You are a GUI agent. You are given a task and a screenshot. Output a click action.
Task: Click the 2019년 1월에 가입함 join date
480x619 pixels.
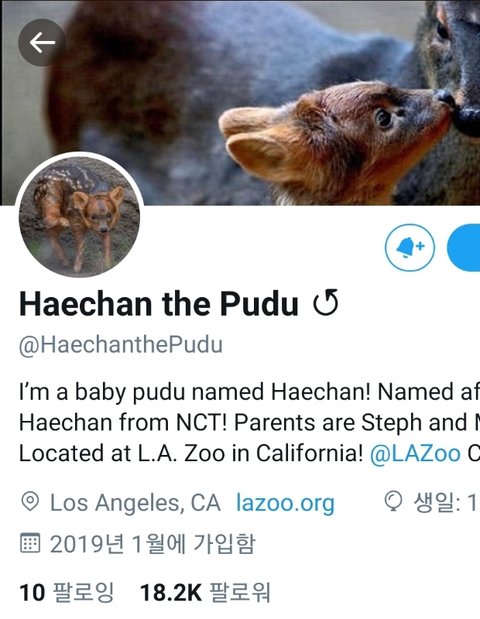153,544
